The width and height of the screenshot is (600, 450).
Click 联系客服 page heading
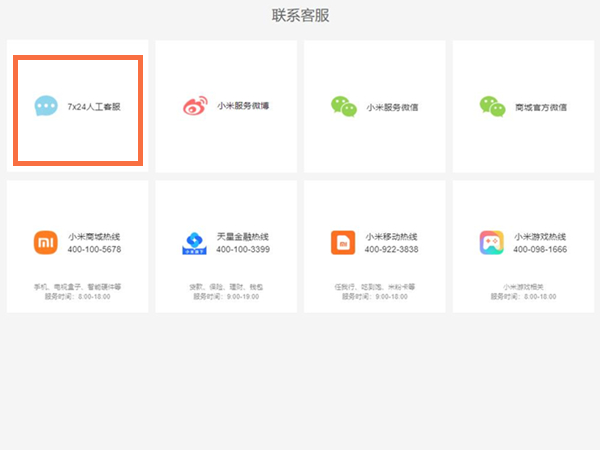click(x=300, y=15)
